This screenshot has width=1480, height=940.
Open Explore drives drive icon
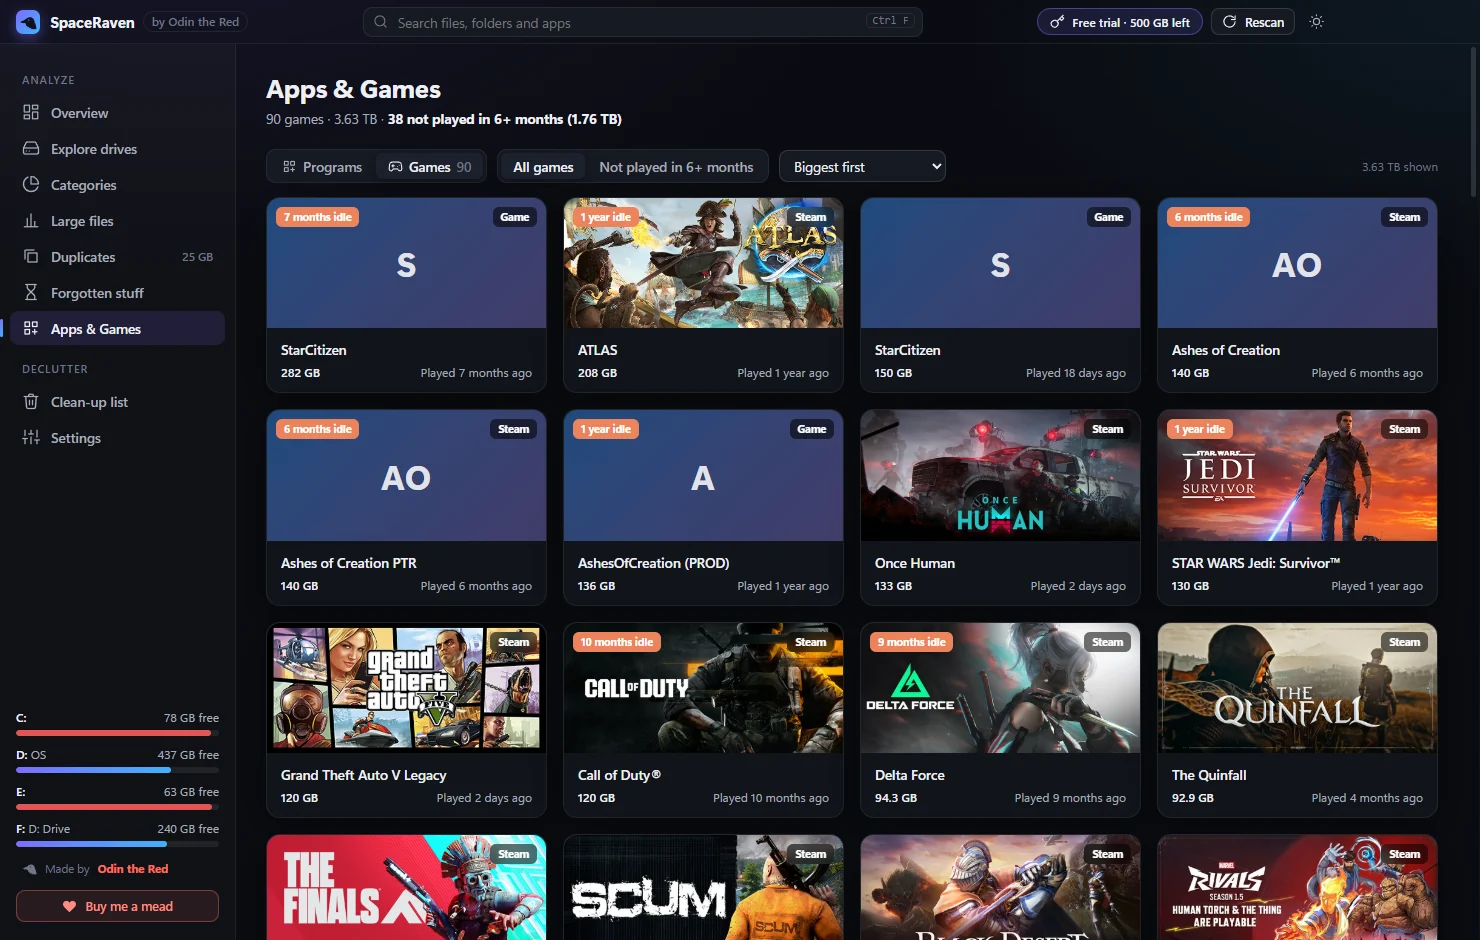31,148
